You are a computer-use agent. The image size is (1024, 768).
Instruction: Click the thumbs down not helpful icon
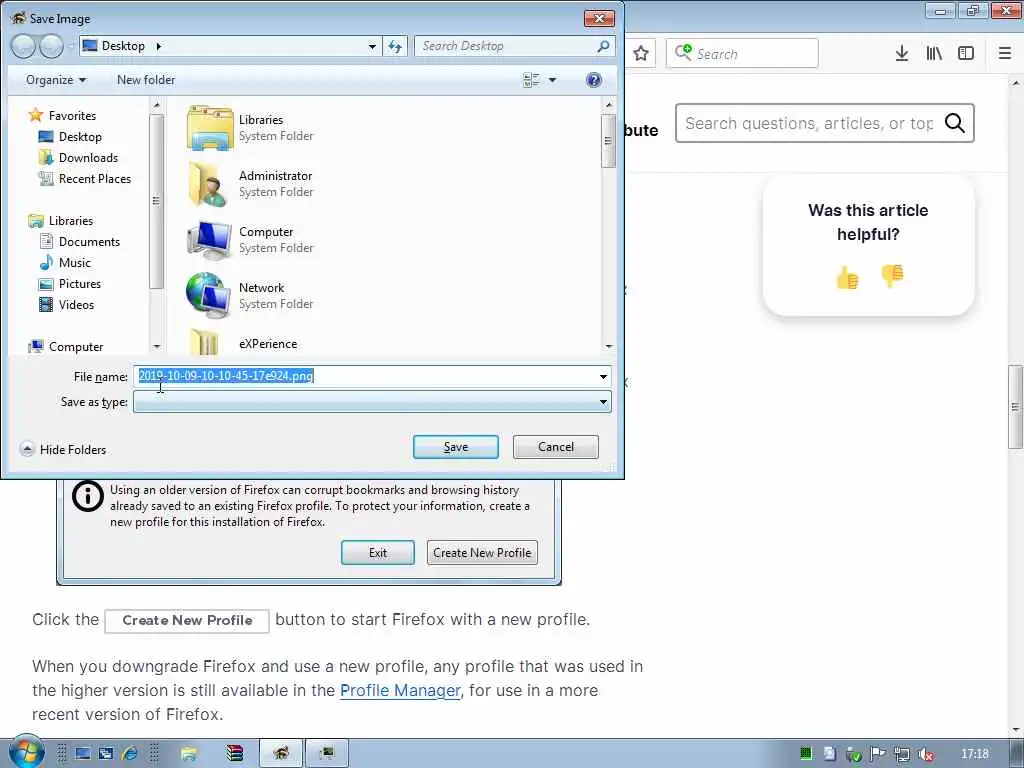coord(891,275)
